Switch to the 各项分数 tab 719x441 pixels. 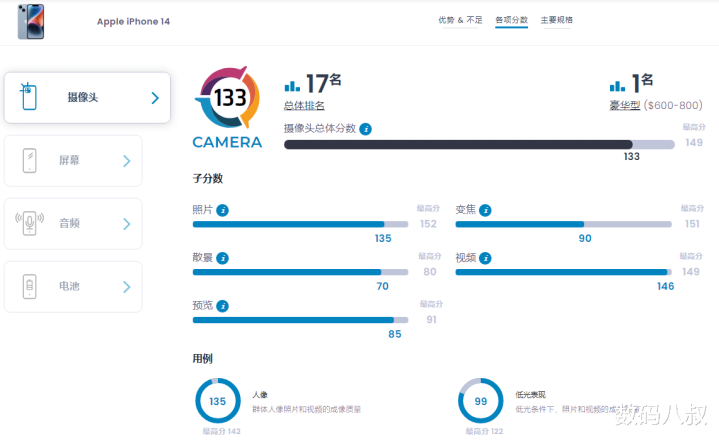coord(511,20)
